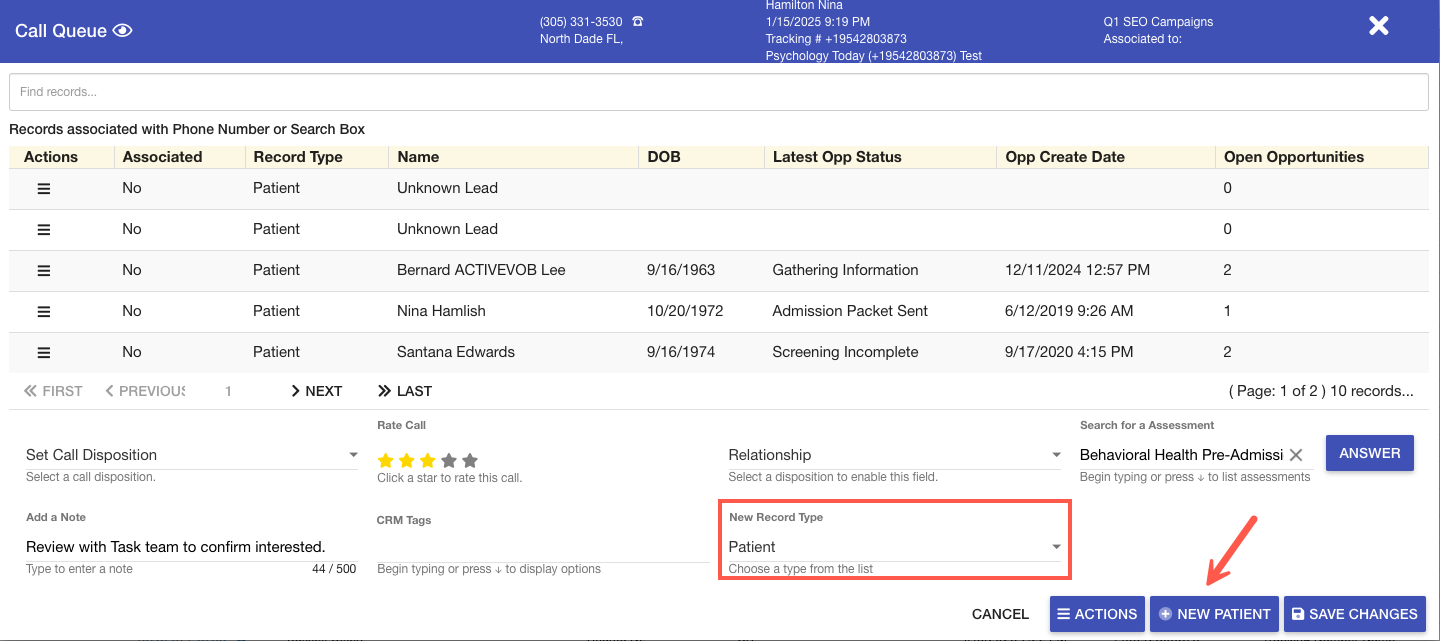Close the Call Queue dialog

[x=1378, y=26]
